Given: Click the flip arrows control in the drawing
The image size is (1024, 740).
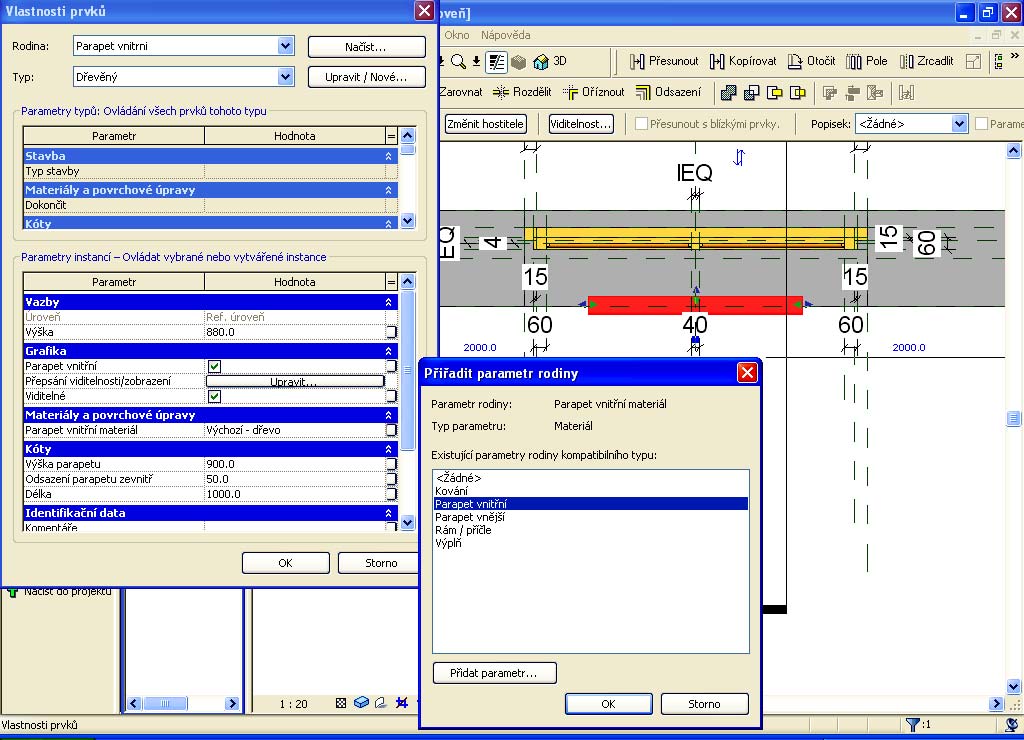Looking at the screenshot, I should [739, 157].
